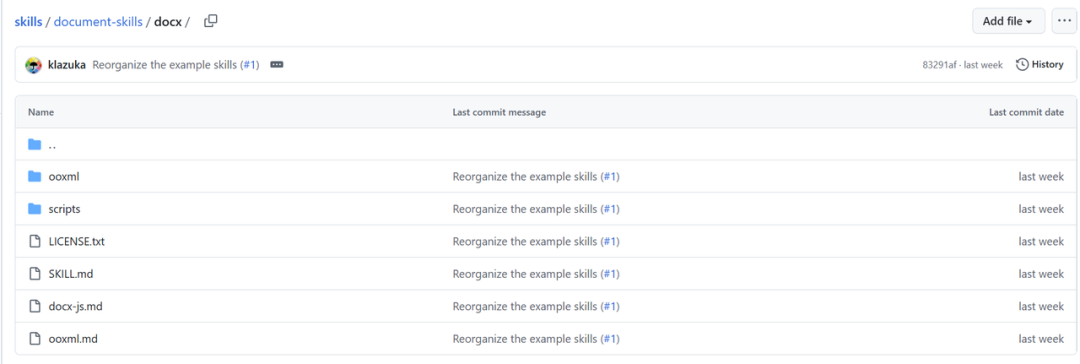Go to document-skills breadcrumb
Viewport: 1080px width, 364px height.
click(x=98, y=21)
